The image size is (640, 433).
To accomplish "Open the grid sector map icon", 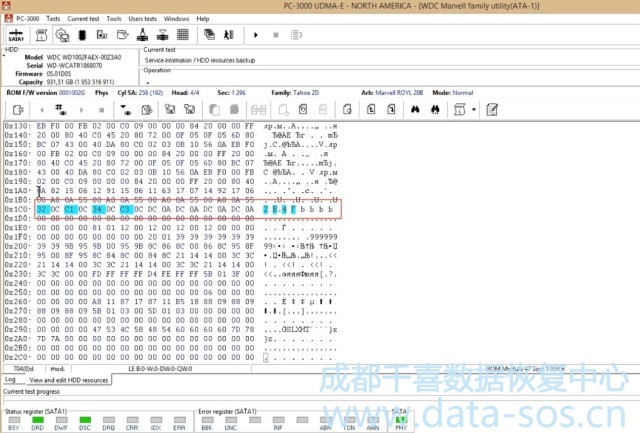I will (182, 35).
